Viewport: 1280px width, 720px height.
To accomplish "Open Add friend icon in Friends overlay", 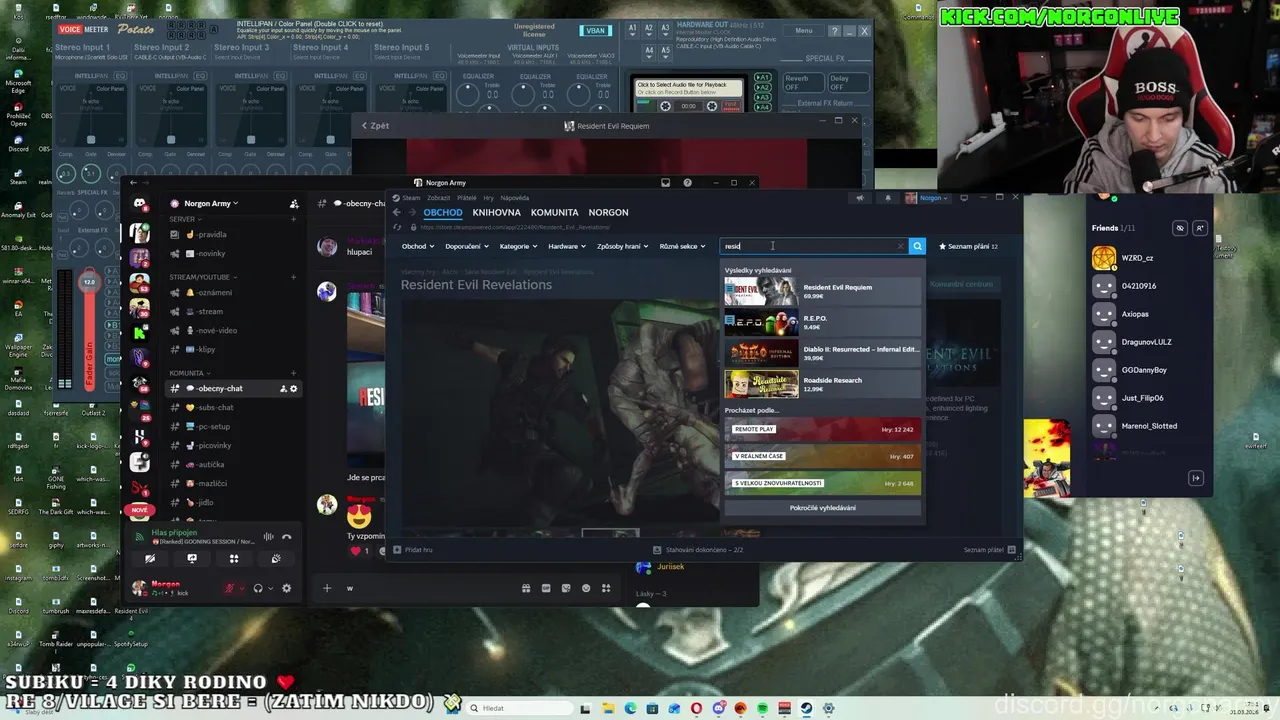I will point(1200,228).
